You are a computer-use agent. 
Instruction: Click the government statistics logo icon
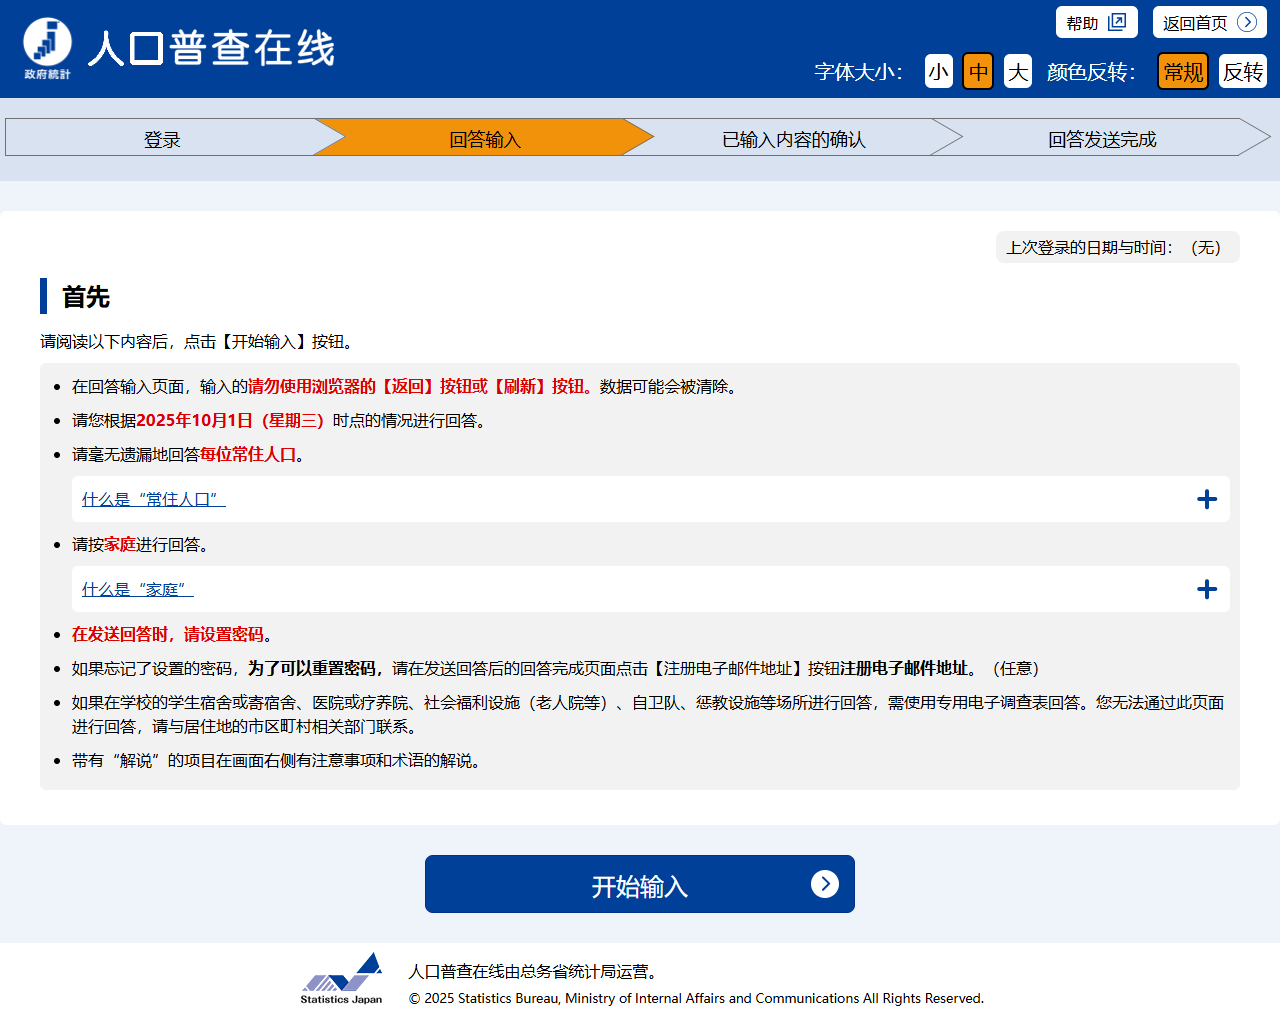coord(47,47)
